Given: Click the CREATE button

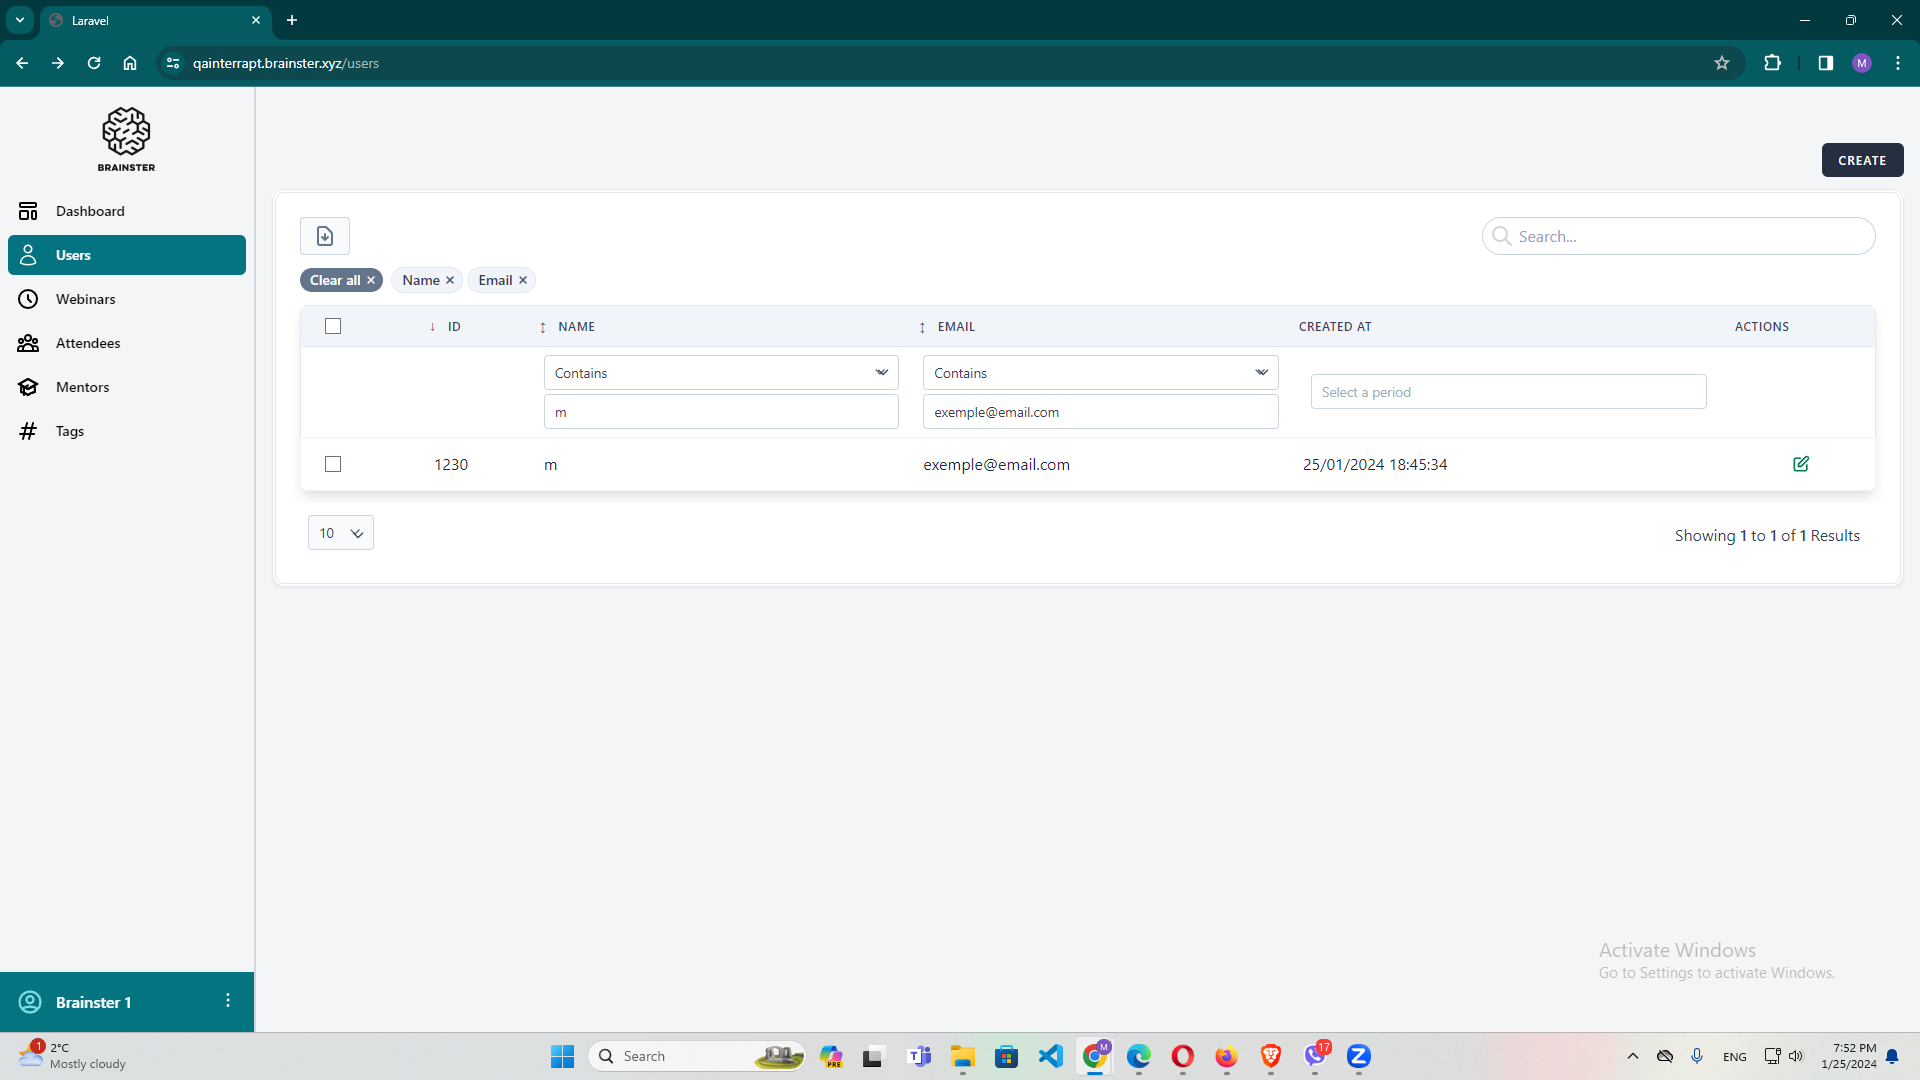Looking at the screenshot, I should point(1861,160).
